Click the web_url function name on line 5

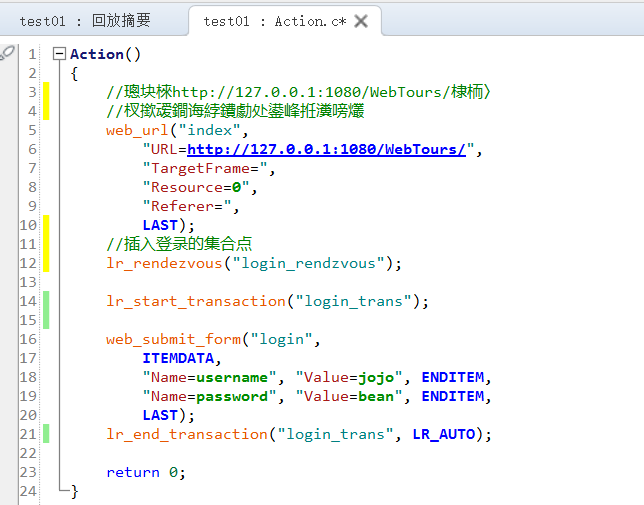[137, 130]
